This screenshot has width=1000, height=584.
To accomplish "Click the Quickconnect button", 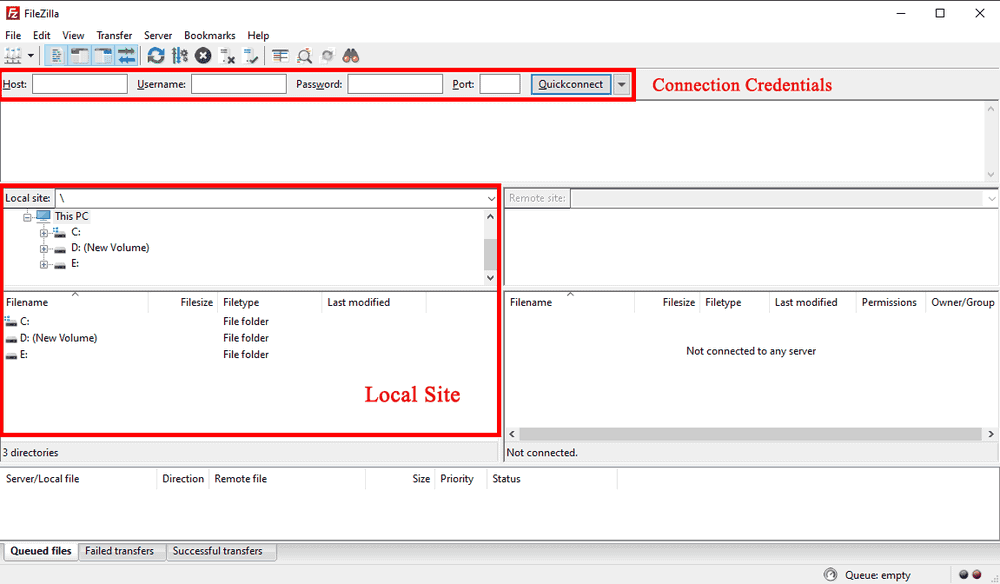I will click(x=571, y=84).
